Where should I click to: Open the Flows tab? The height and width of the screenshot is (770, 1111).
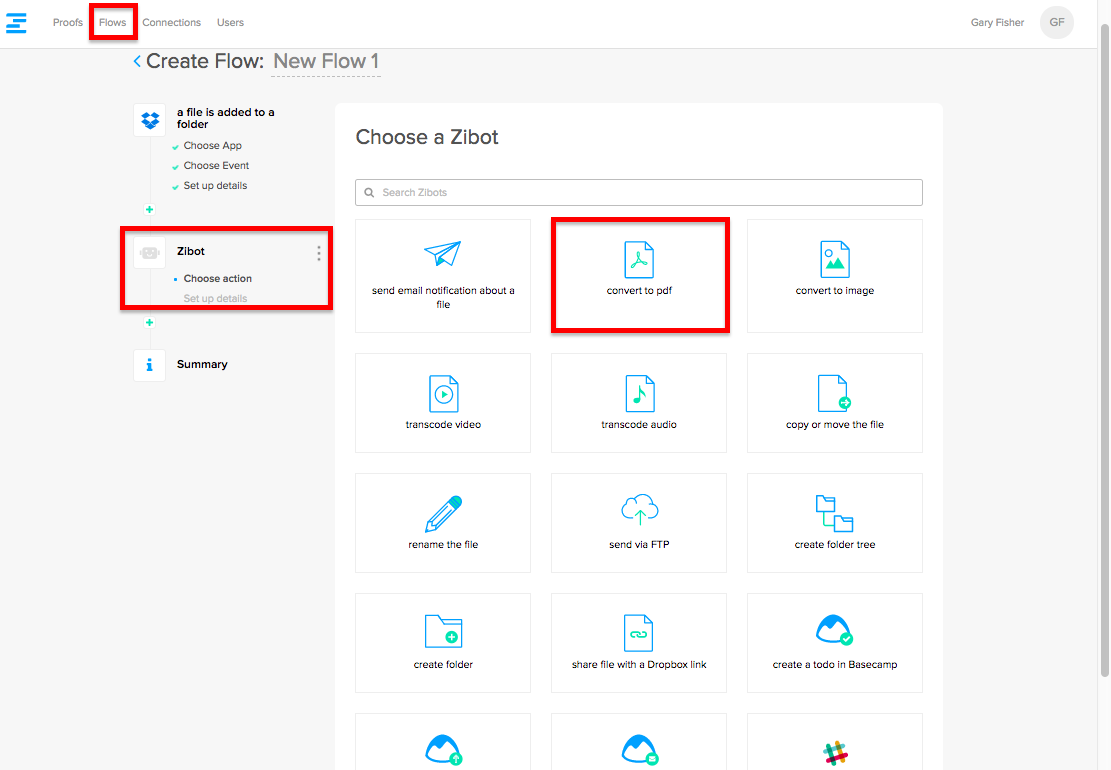pos(113,22)
